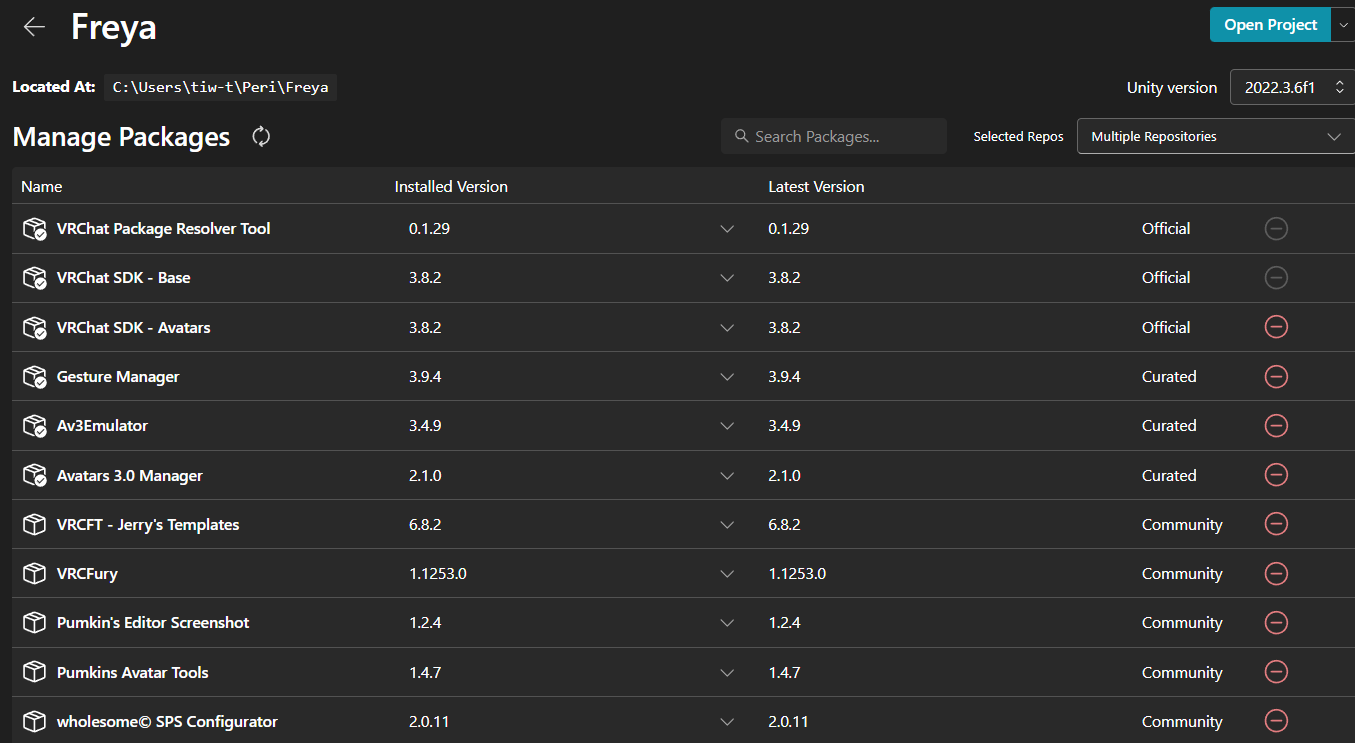1355x743 pixels.
Task: Refresh the Manage Packages list
Action: click(x=261, y=137)
